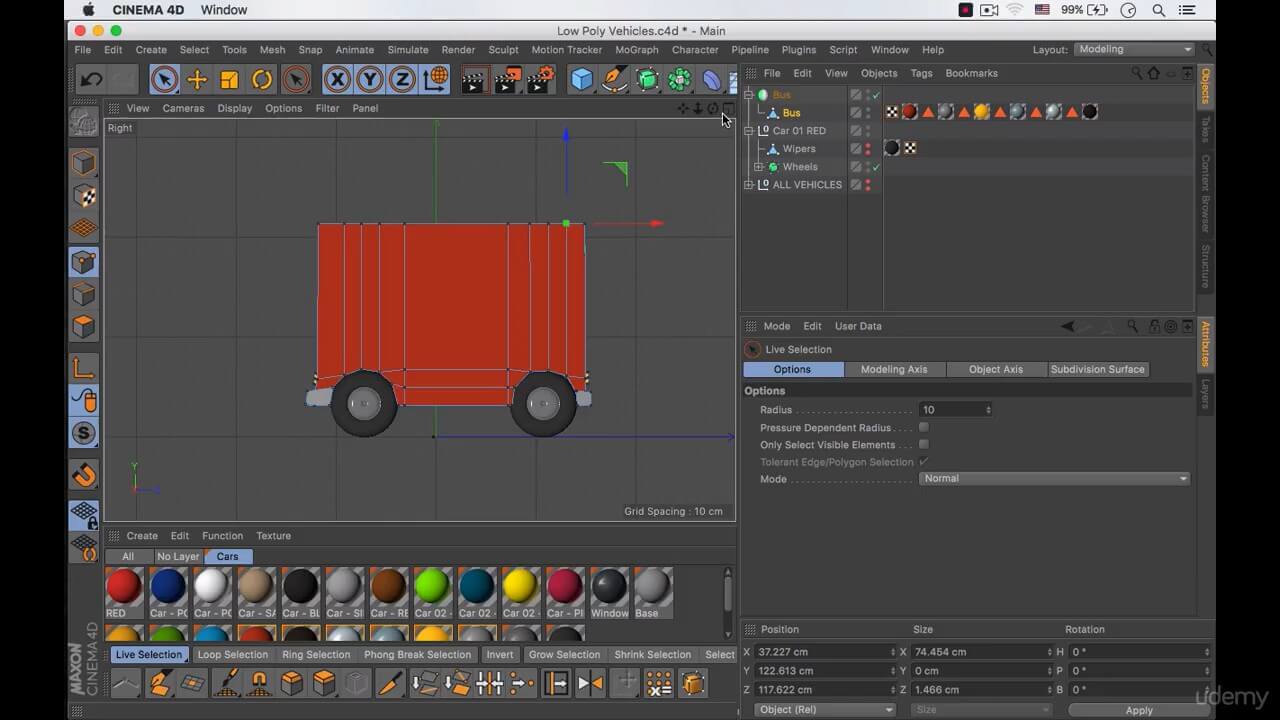Open the Render view icon in the toolbar
This screenshot has width=1280, height=720.
pyautogui.click(x=472, y=79)
